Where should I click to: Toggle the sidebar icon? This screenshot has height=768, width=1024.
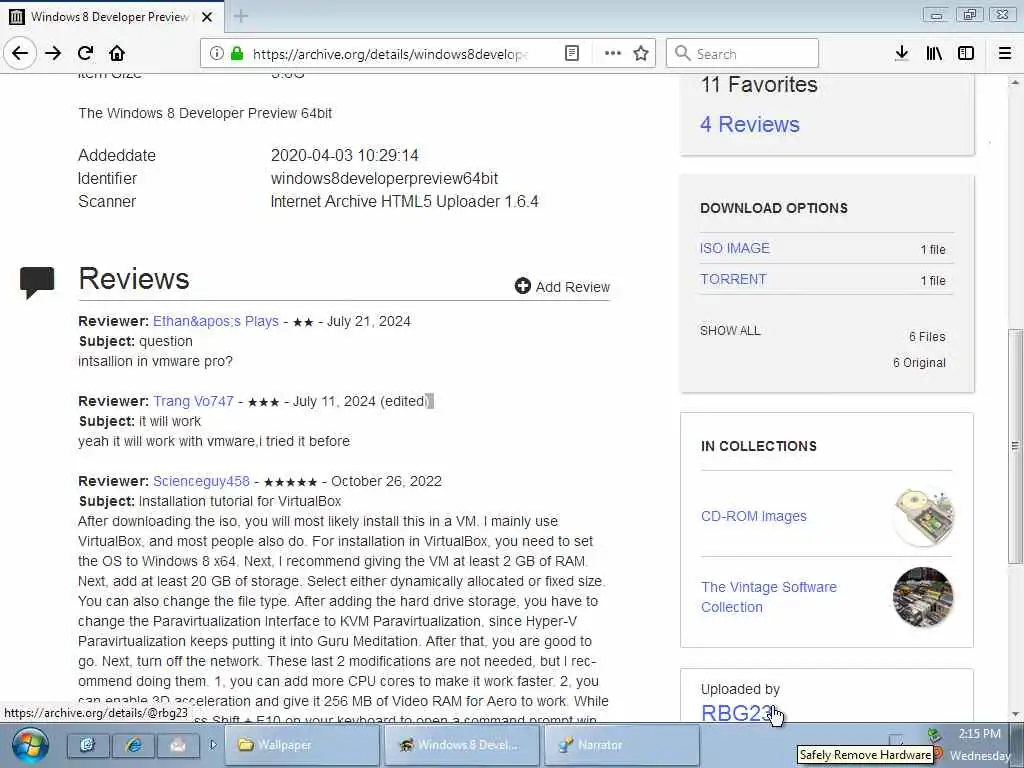point(966,54)
